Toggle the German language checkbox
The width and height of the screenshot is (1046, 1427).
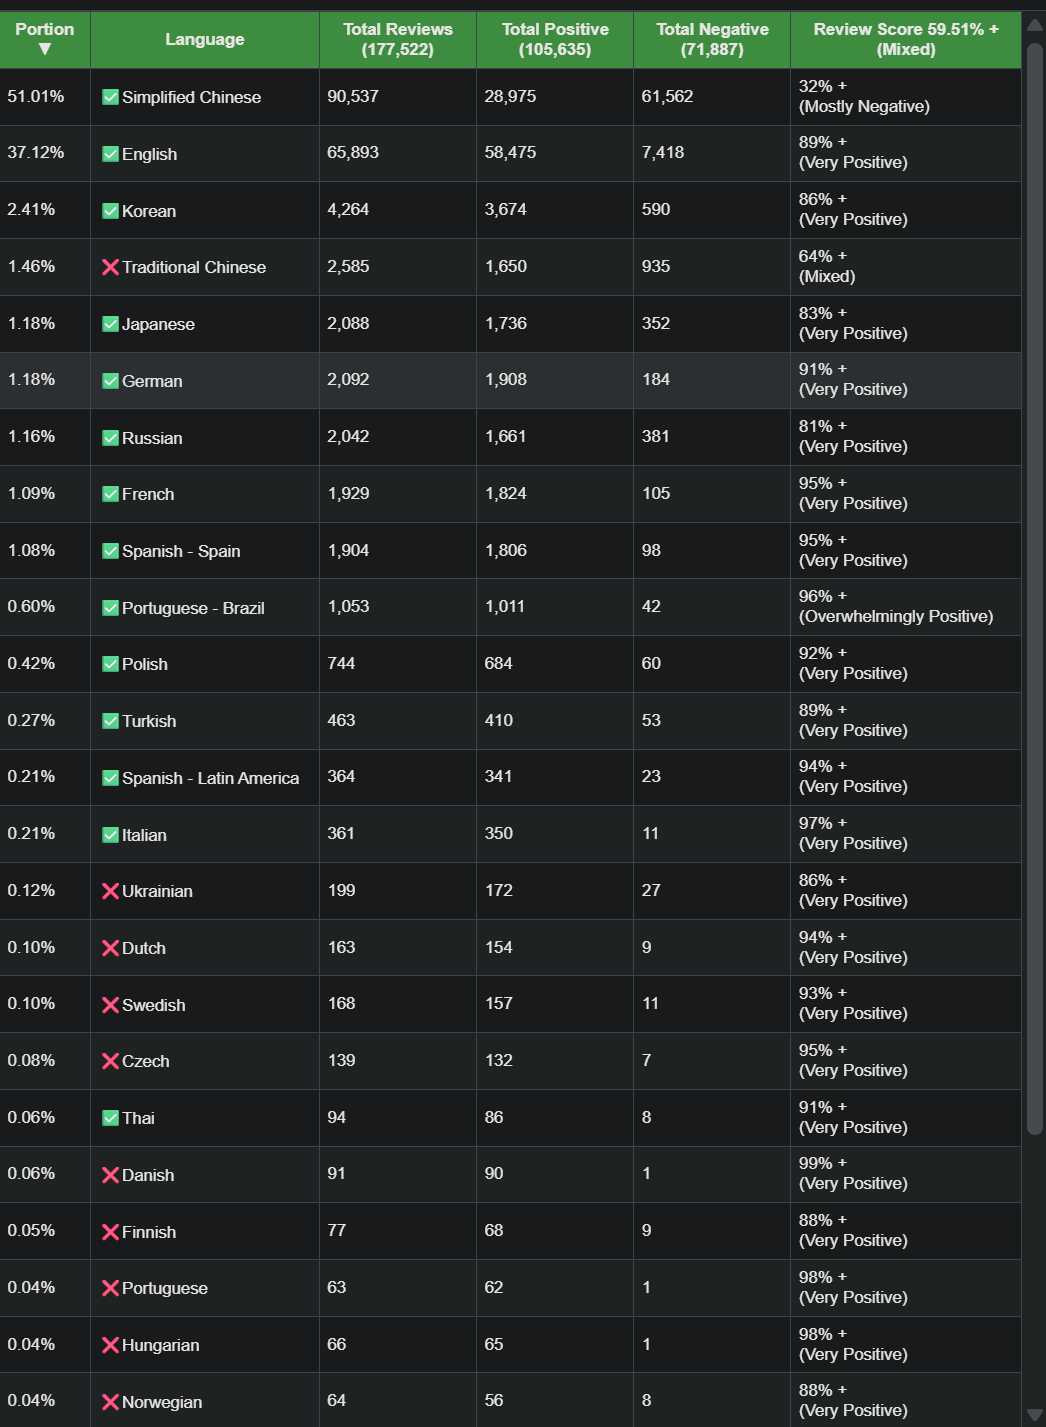[x=111, y=381]
